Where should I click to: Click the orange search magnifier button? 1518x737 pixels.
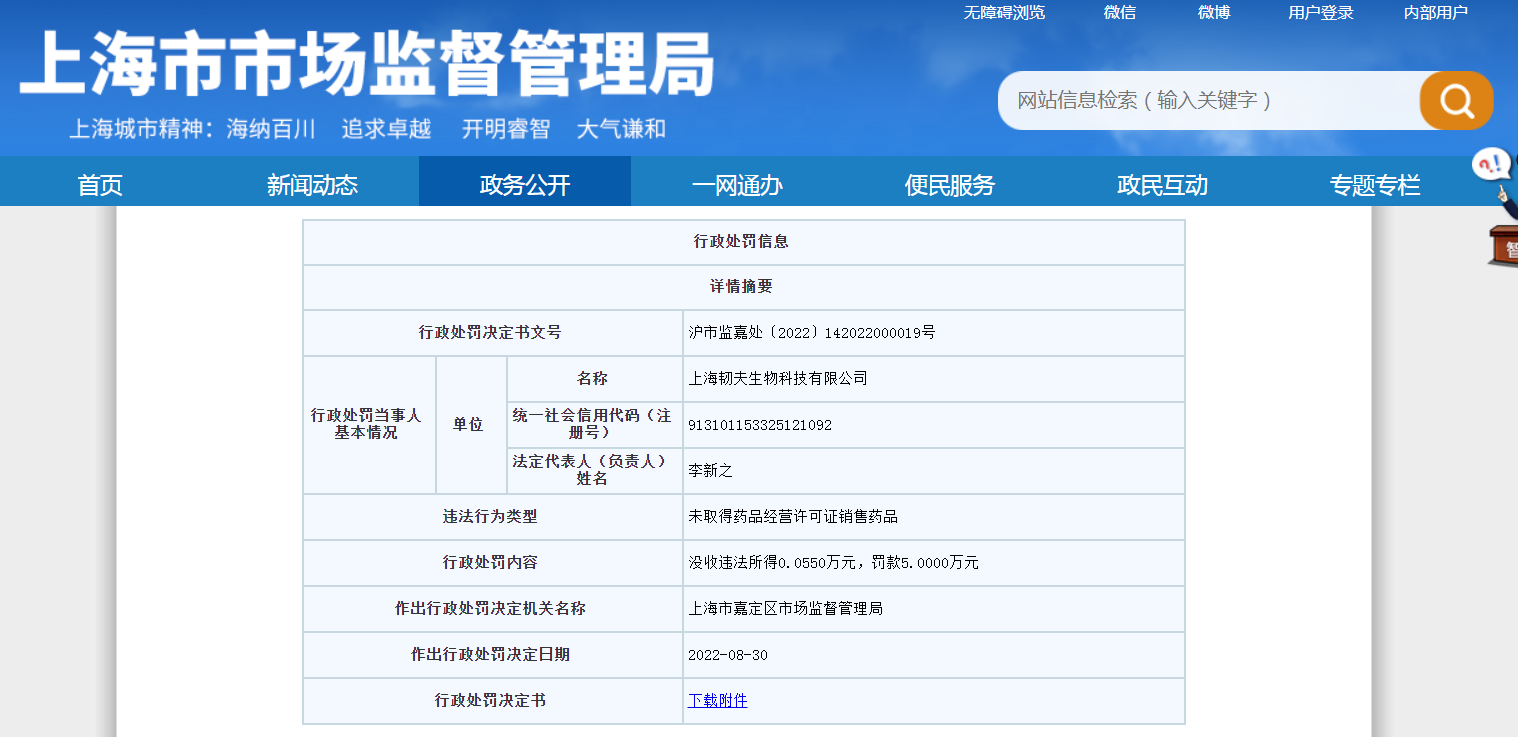tap(1456, 101)
